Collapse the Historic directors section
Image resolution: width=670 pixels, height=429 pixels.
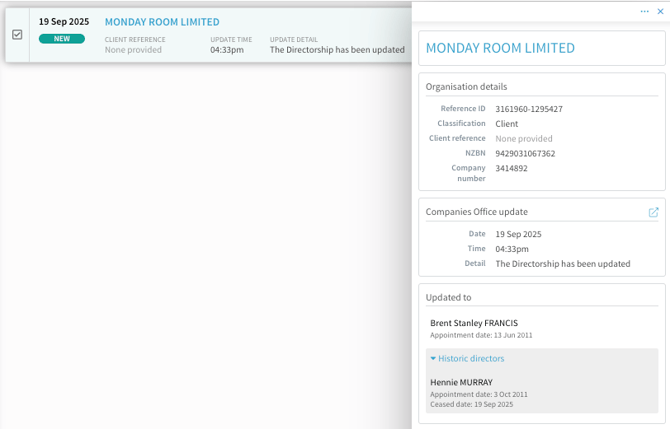click(467, 358)
